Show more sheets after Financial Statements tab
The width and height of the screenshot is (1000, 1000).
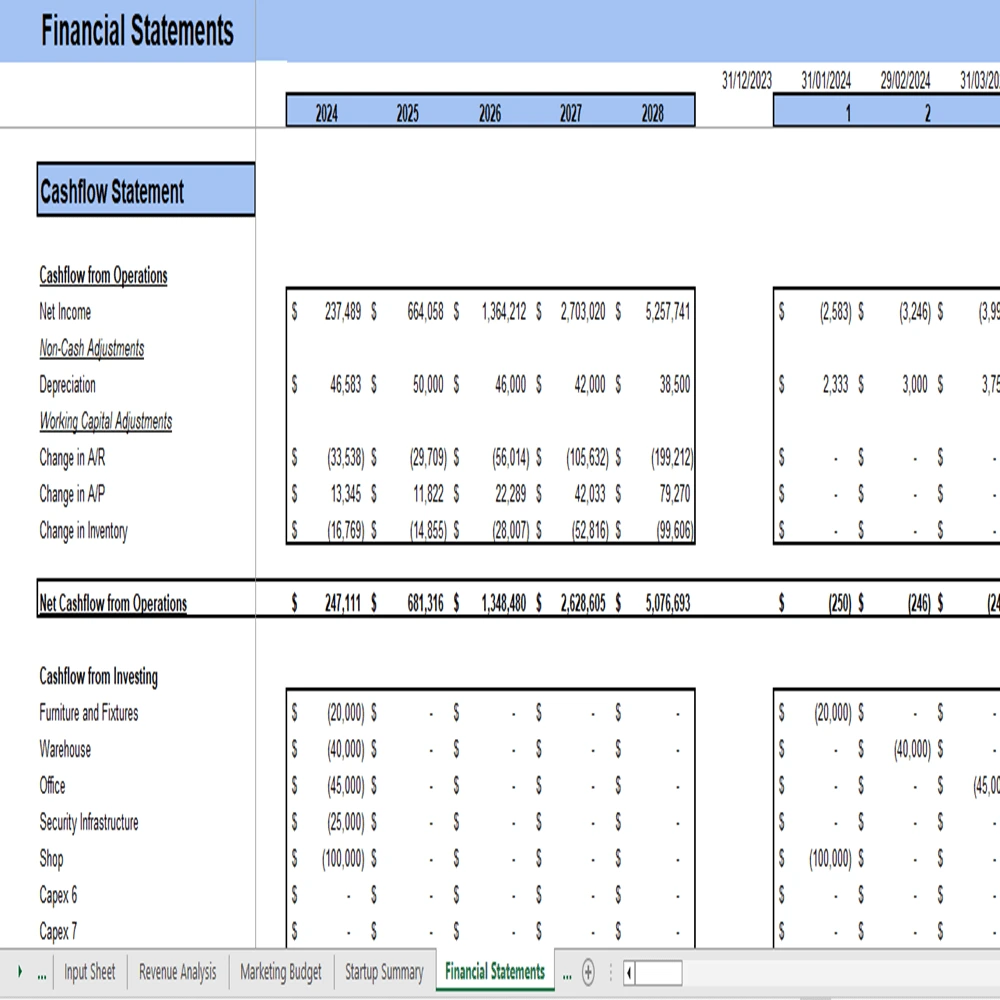(567, 972)
